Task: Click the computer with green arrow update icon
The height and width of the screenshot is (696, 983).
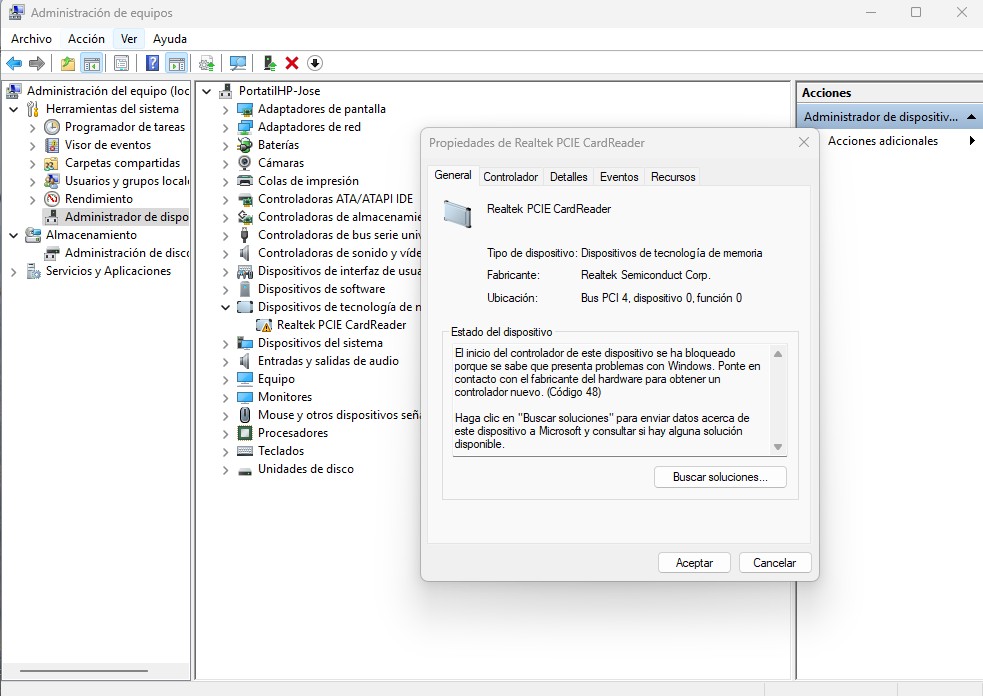Action: (270, 63)
